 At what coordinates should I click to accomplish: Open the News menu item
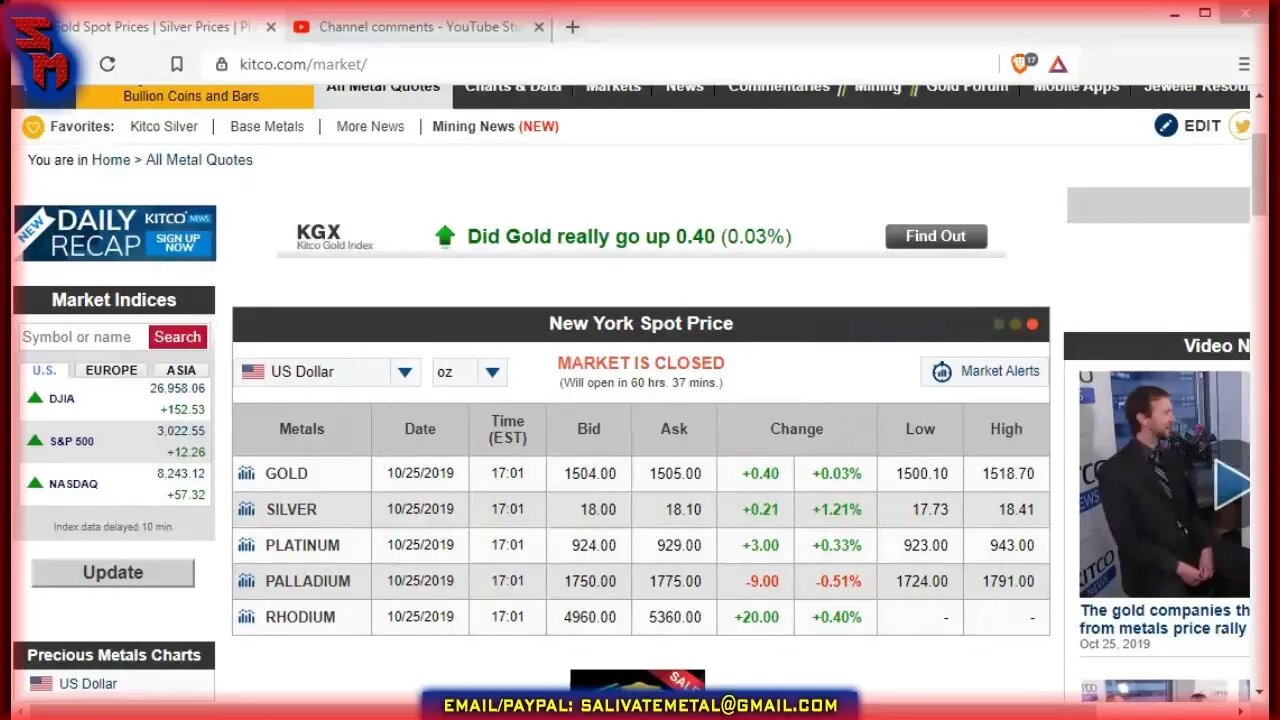[x=685, y=90]
